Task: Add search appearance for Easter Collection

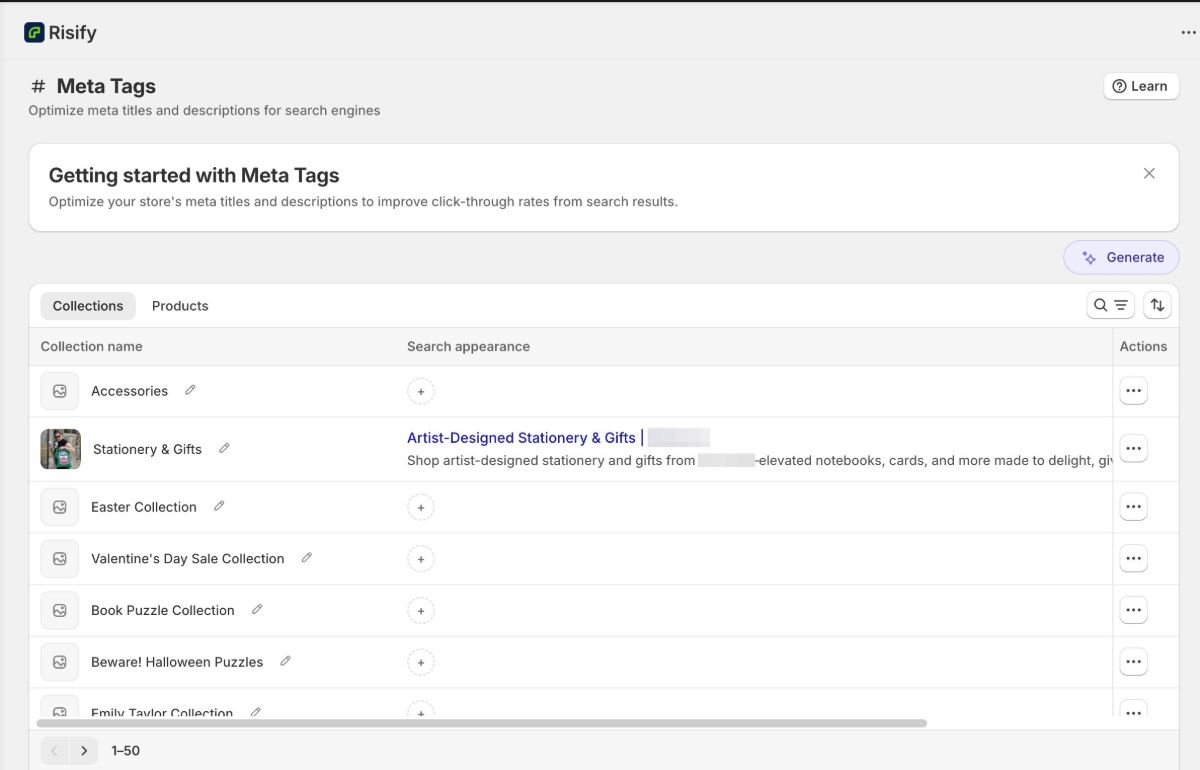Action: click(x=421, y=507)
